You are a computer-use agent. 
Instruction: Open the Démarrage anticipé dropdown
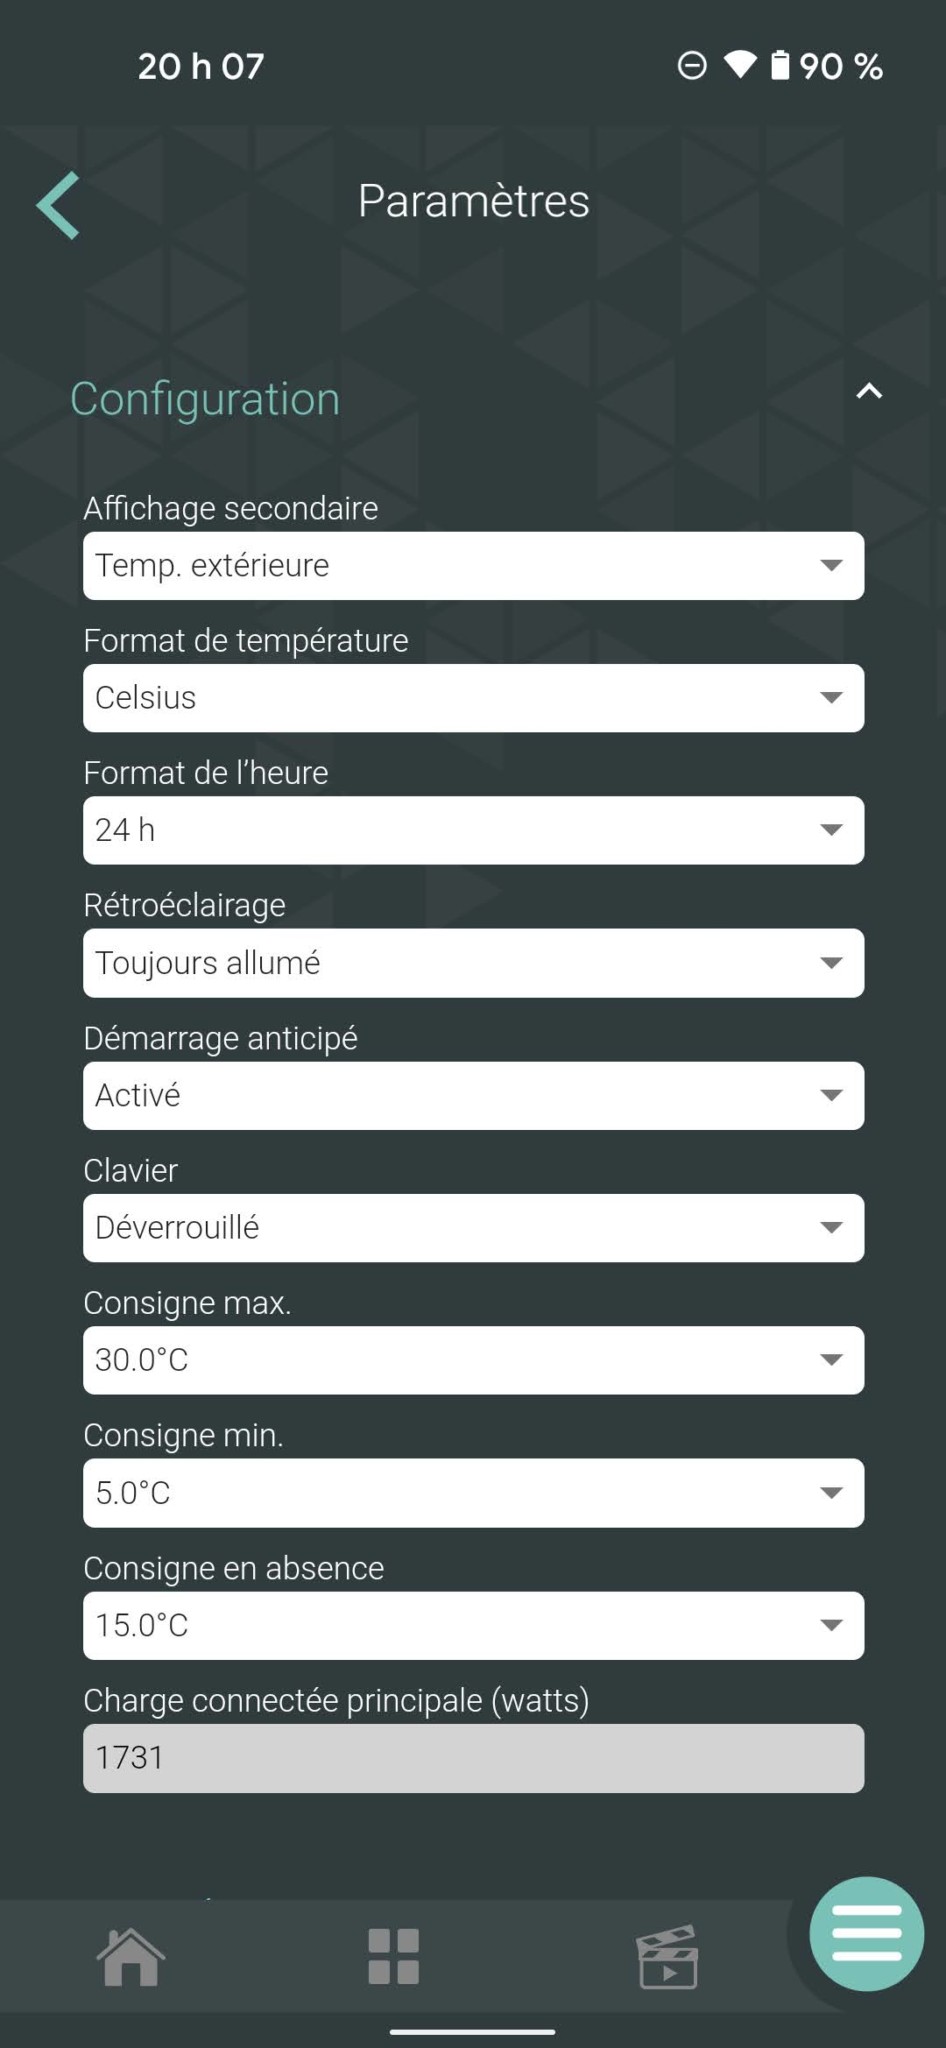[x=473, y=1095]
